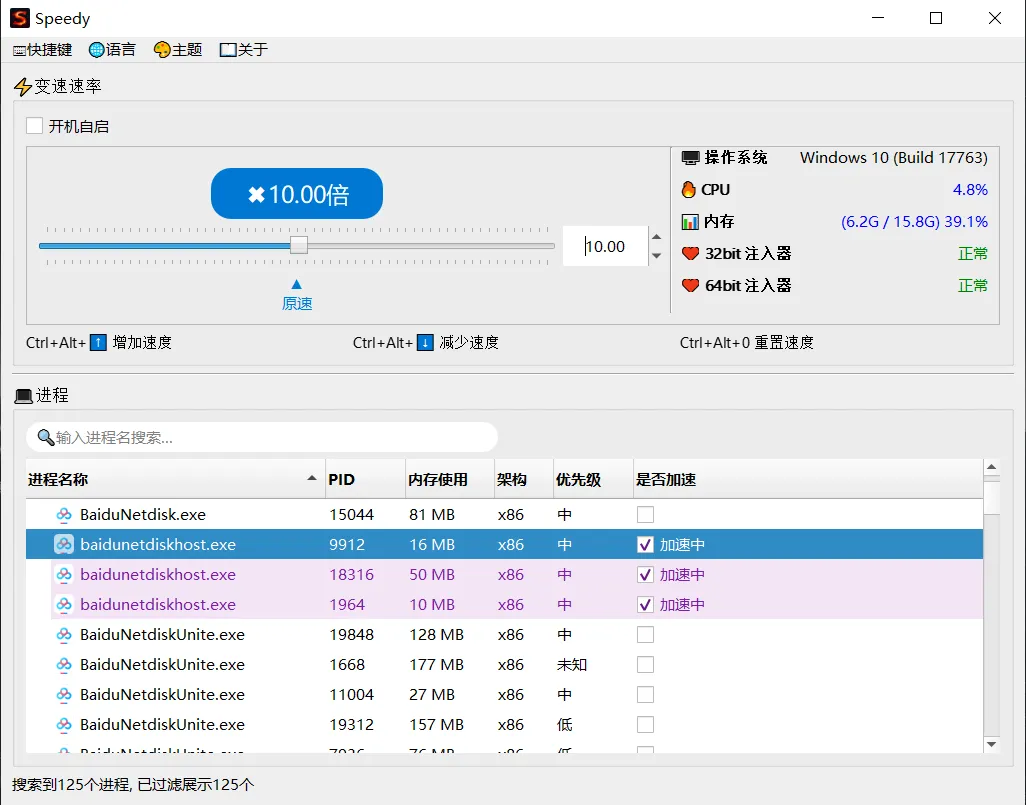1026x805 pixels.
Task: Click the monitor icon beside 操作系统
Action: coord(690,158)
